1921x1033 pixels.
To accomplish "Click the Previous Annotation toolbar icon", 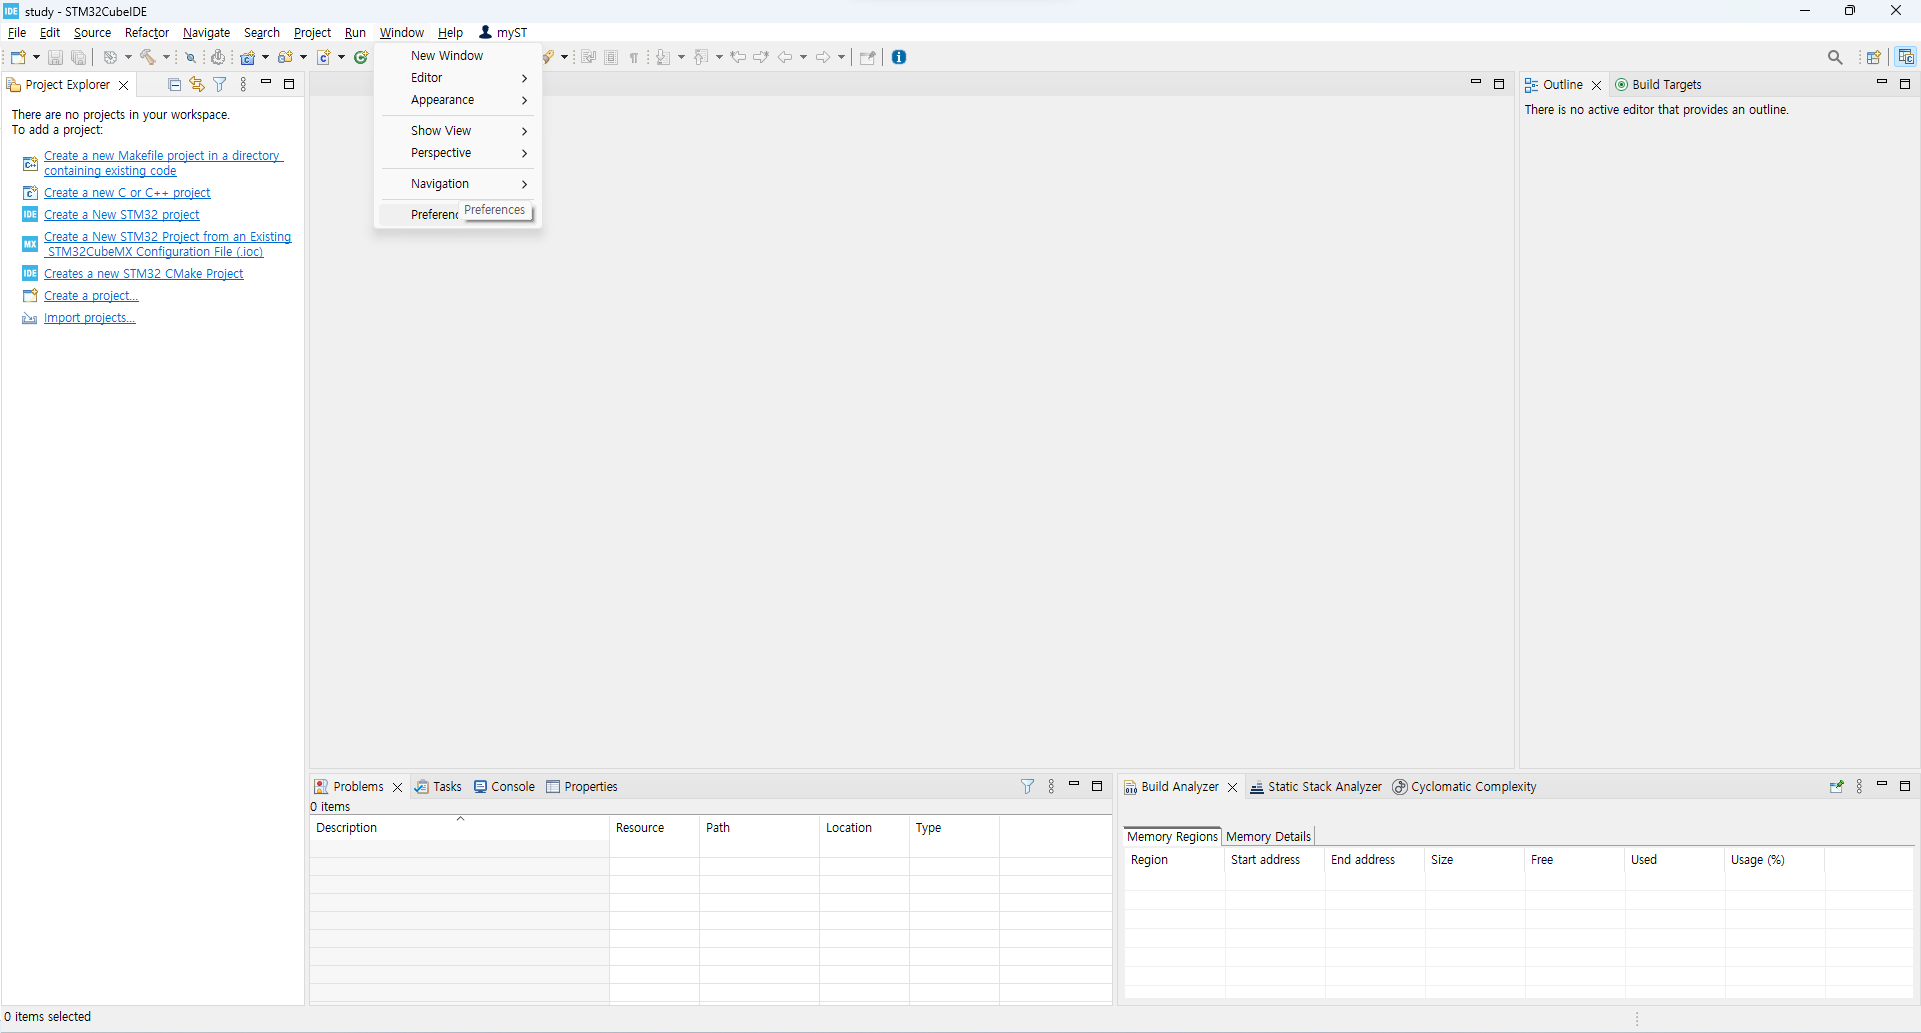I will pyautogui.click(x=701, y=57).
